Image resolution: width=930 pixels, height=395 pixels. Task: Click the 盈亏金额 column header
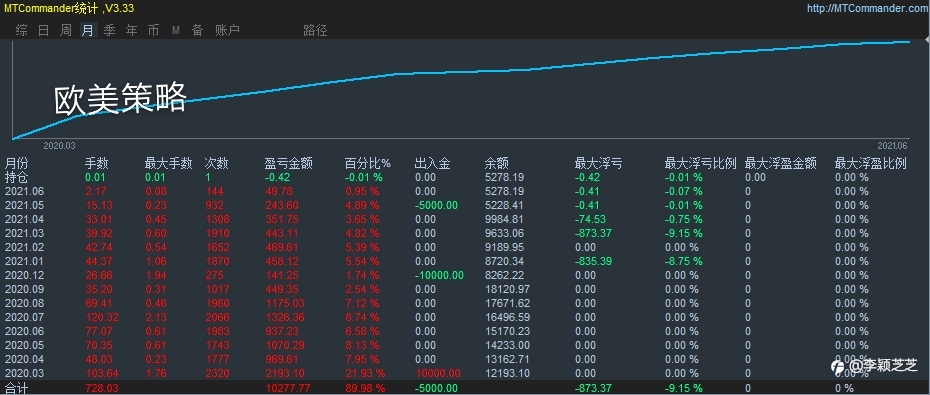pos(288,163)
